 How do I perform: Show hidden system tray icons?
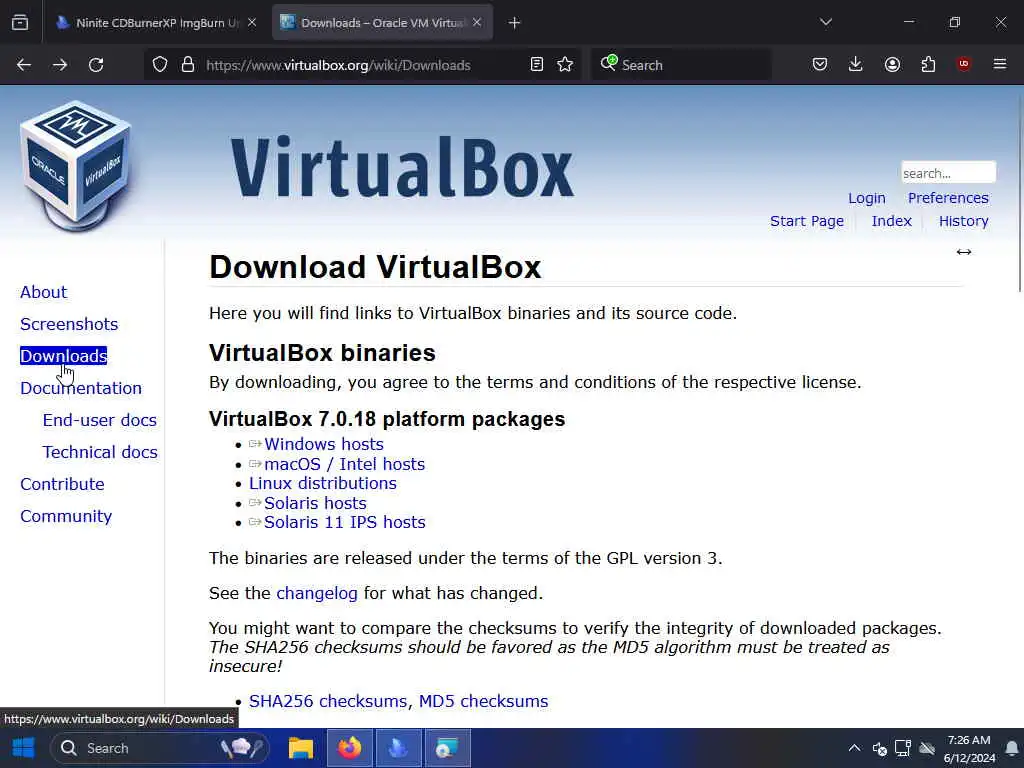[x=854, y=748]
